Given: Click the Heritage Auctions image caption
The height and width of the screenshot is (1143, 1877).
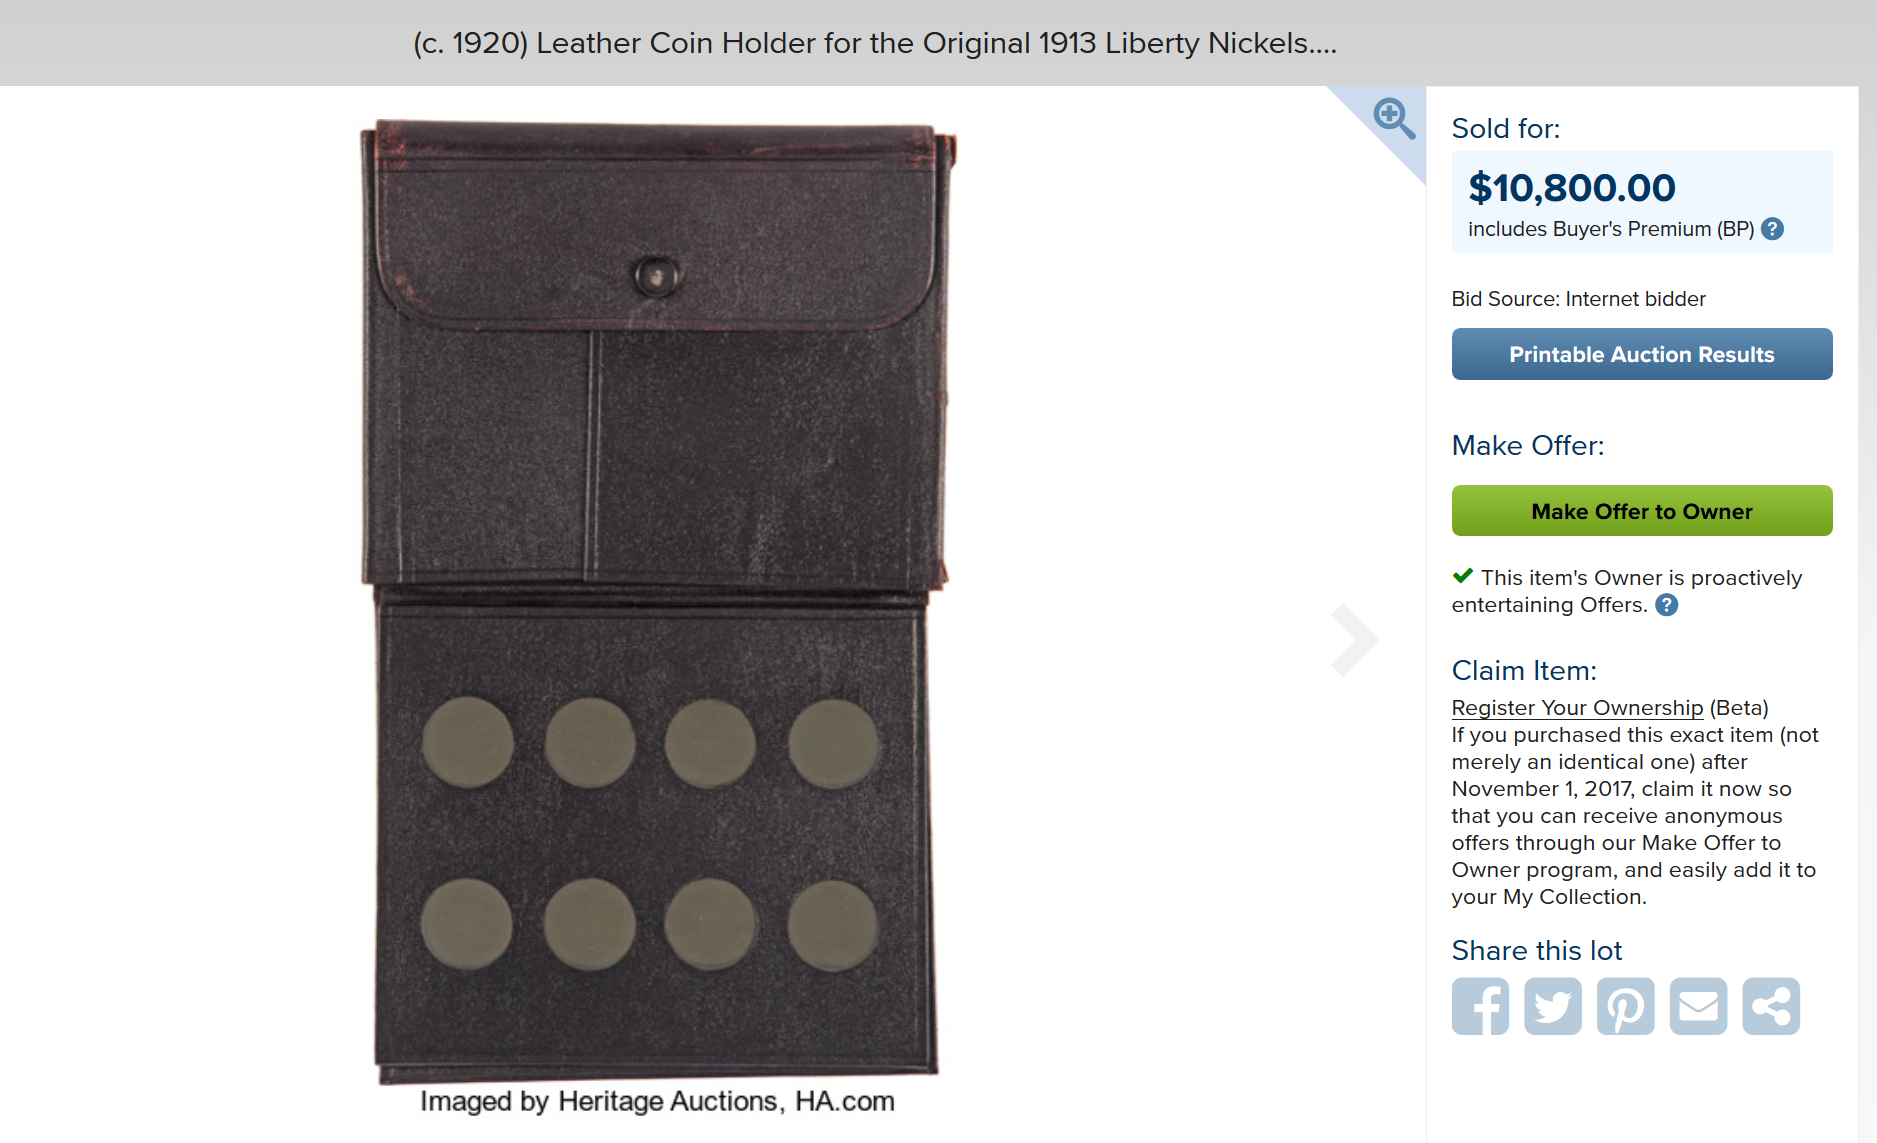Looking at the screenshot, I should [x=657, y=1101].
